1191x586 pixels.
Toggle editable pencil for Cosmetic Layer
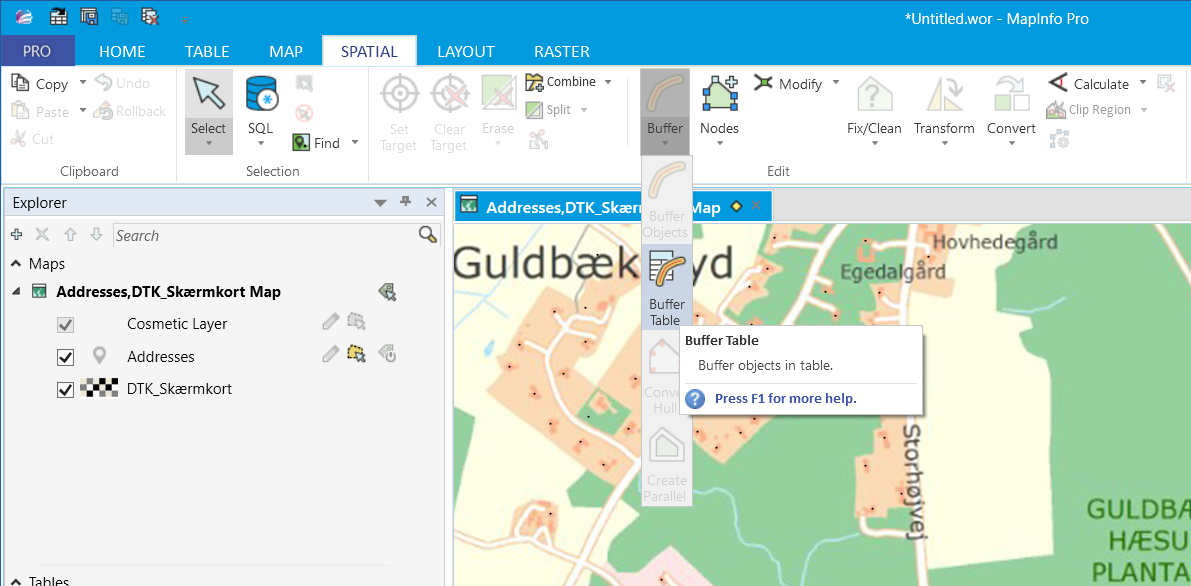pos(330,322)
